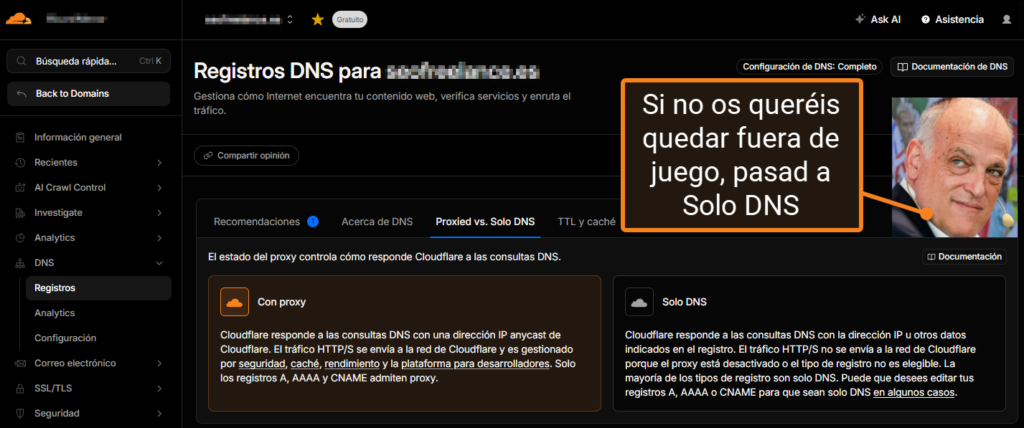Click the orange Con proxy cloud icon
Screen dimensions: 1024x428
pos(234,302)
